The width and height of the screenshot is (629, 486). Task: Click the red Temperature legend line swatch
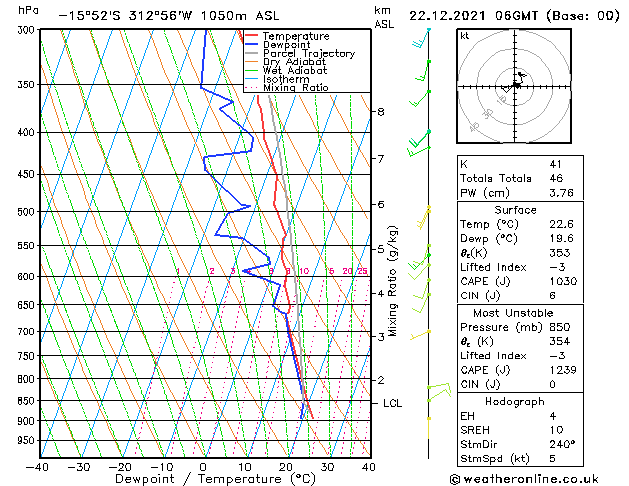[252, 36]
